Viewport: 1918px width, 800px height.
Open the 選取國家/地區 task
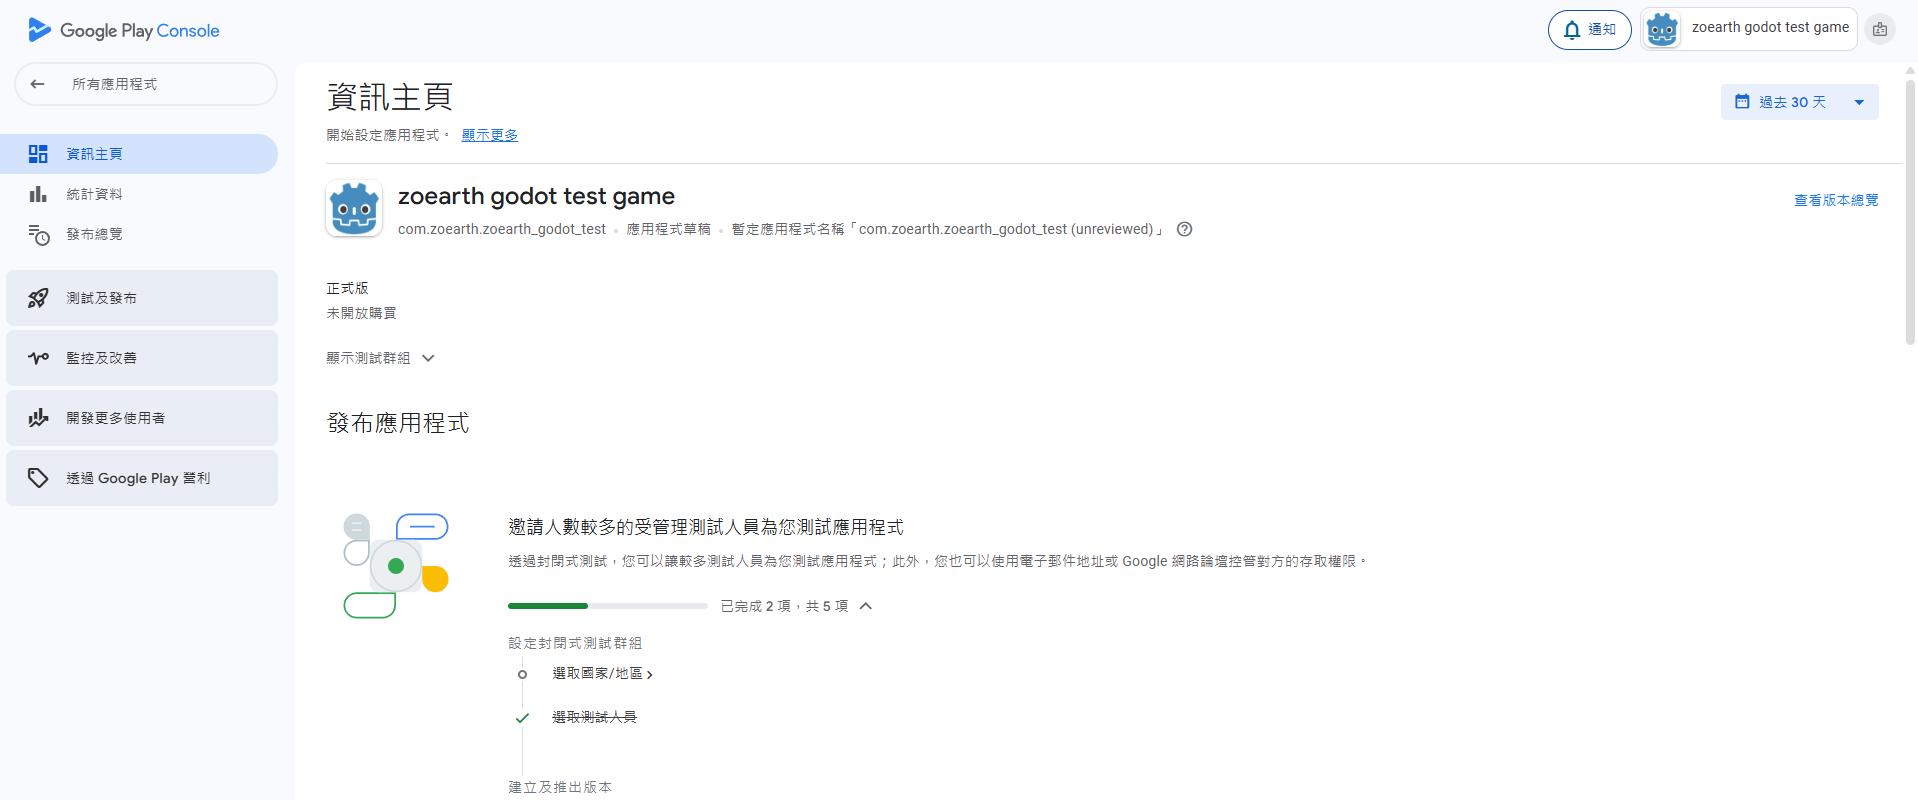point(602,674)
